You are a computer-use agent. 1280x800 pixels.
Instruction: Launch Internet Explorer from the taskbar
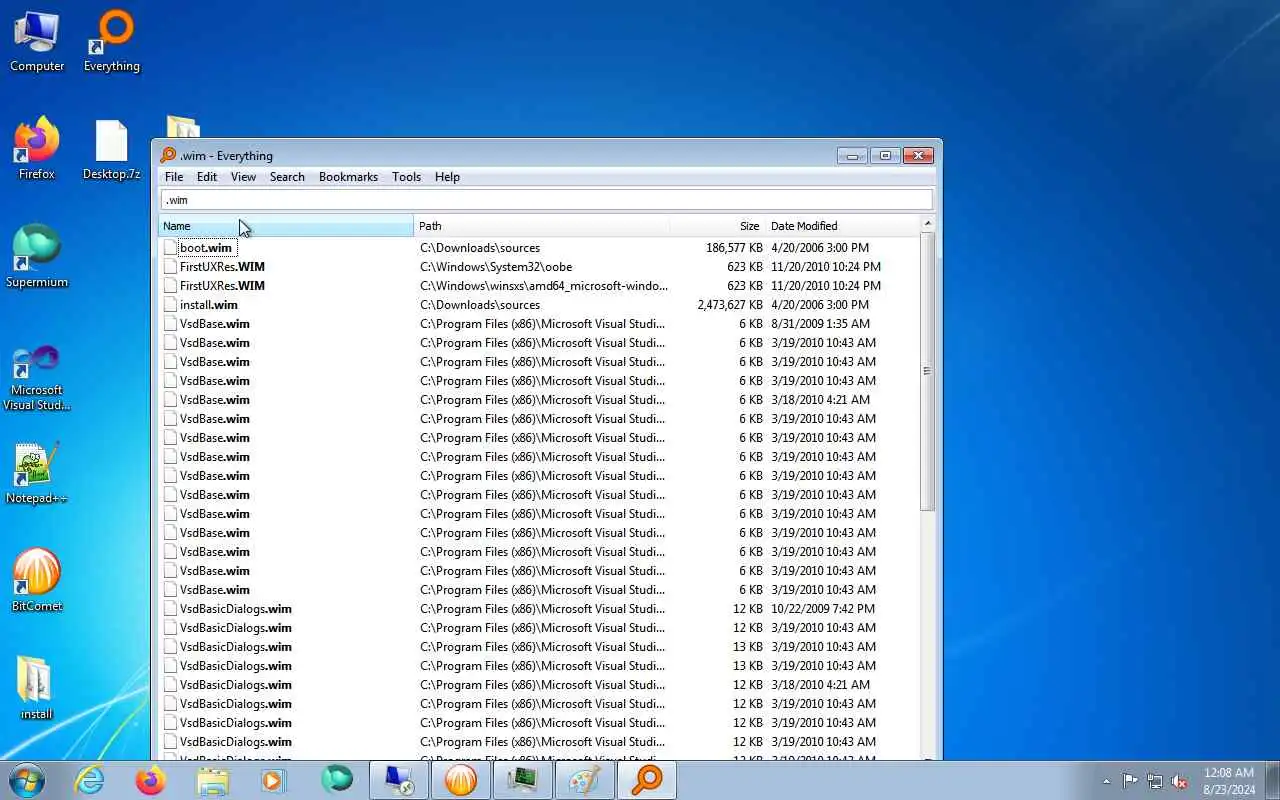click(90, 780)
